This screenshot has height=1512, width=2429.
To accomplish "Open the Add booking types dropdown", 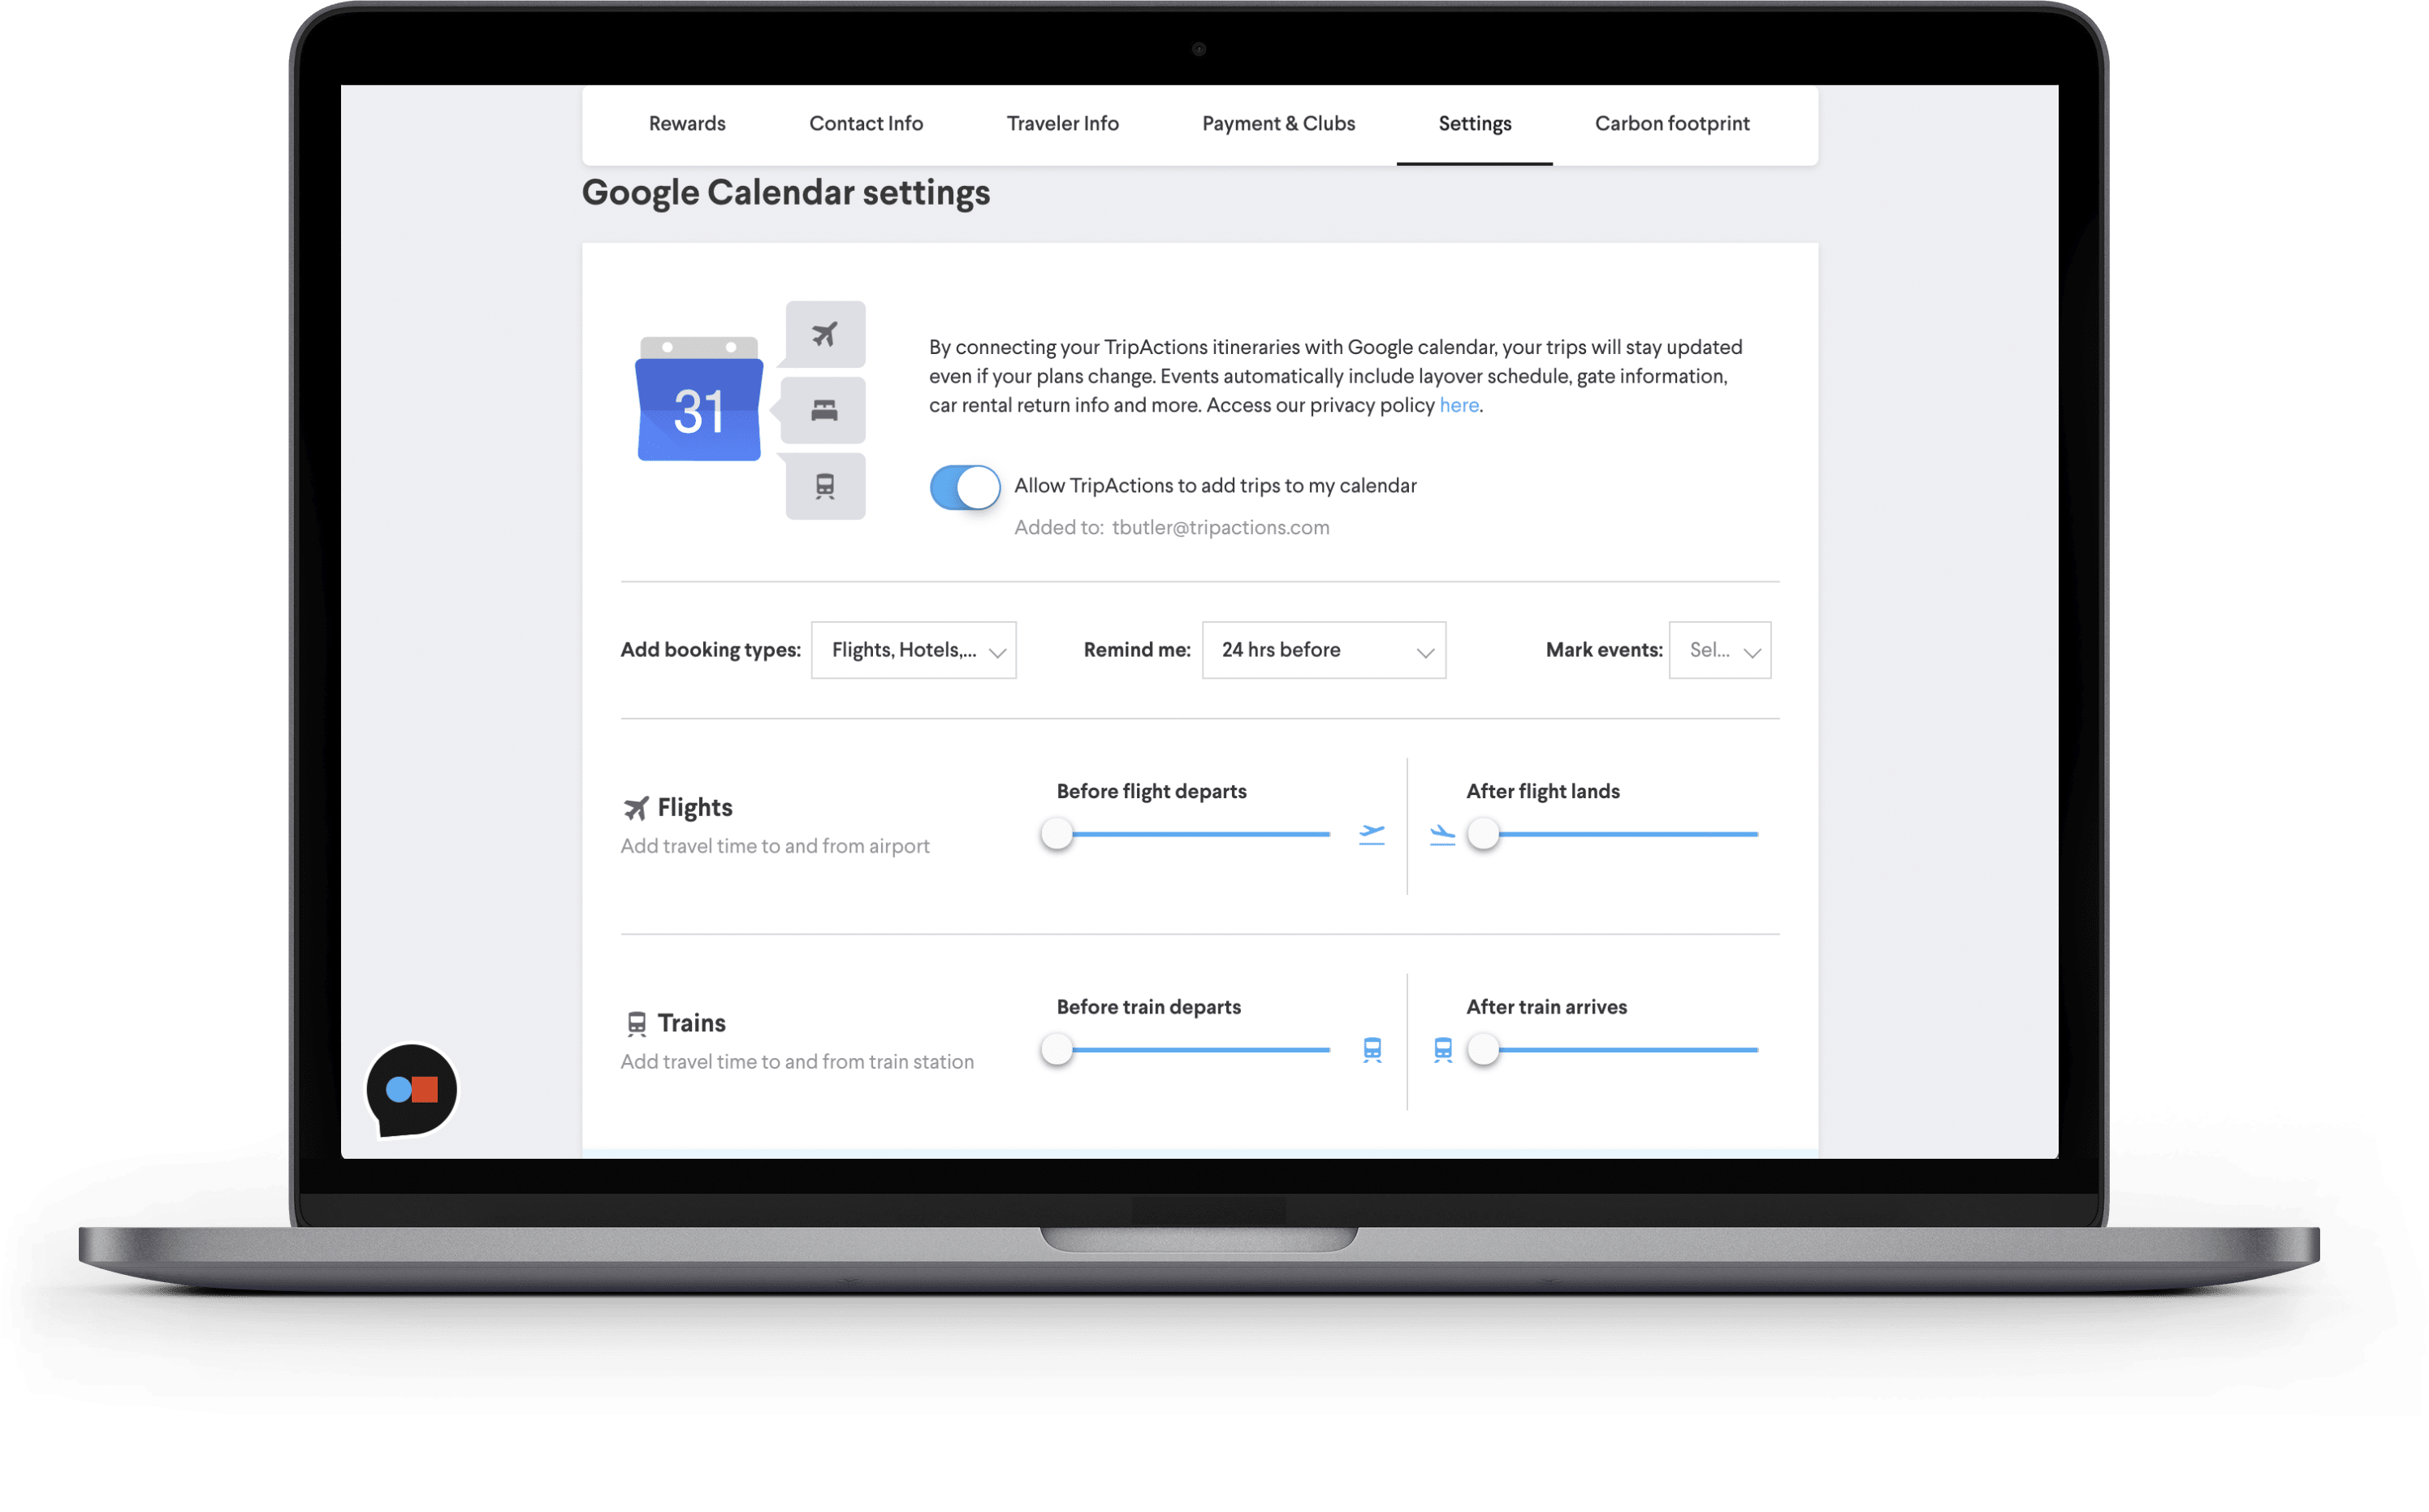I will click(914, 650).
